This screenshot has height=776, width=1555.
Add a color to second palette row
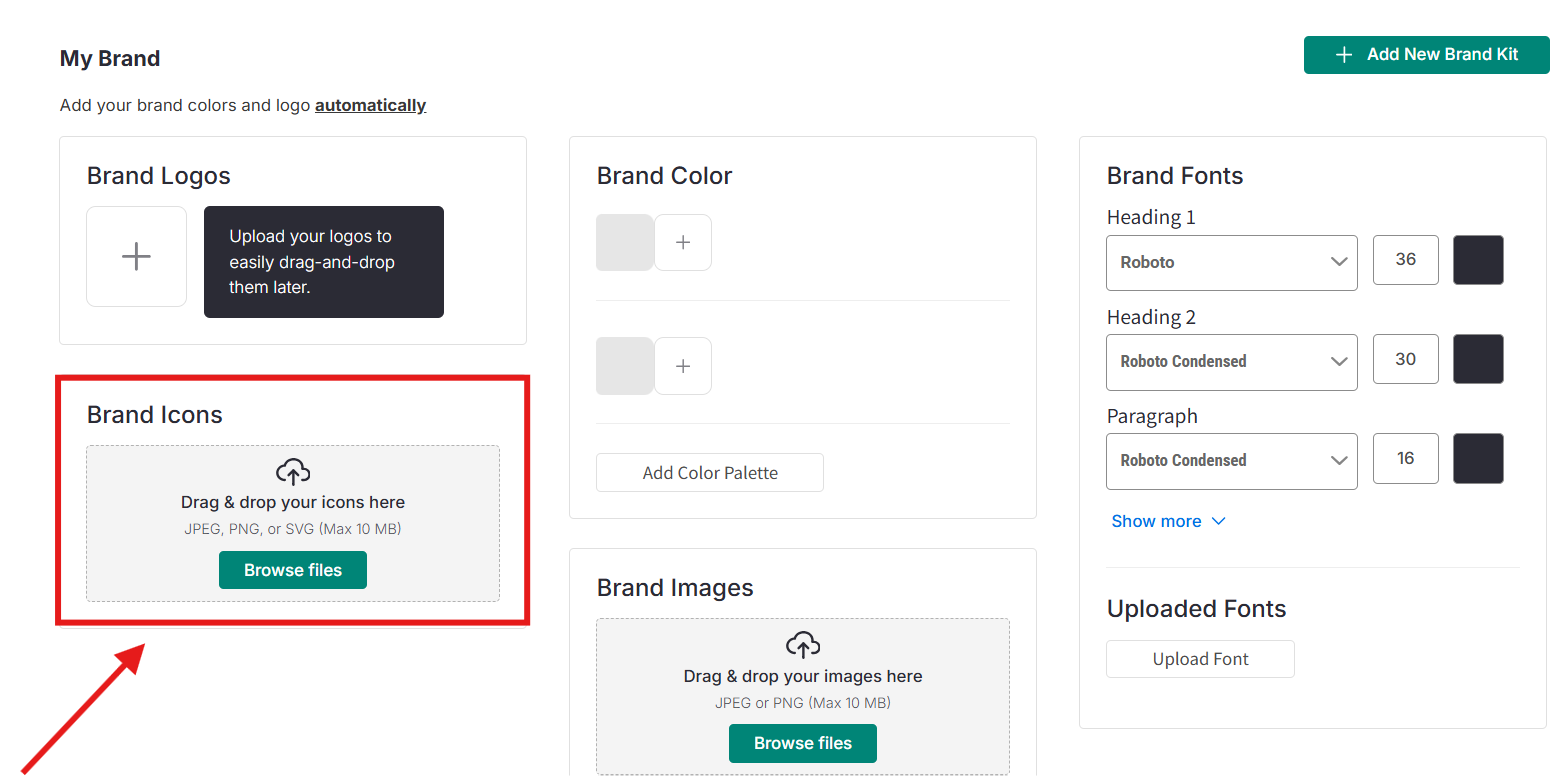[683, 366]
